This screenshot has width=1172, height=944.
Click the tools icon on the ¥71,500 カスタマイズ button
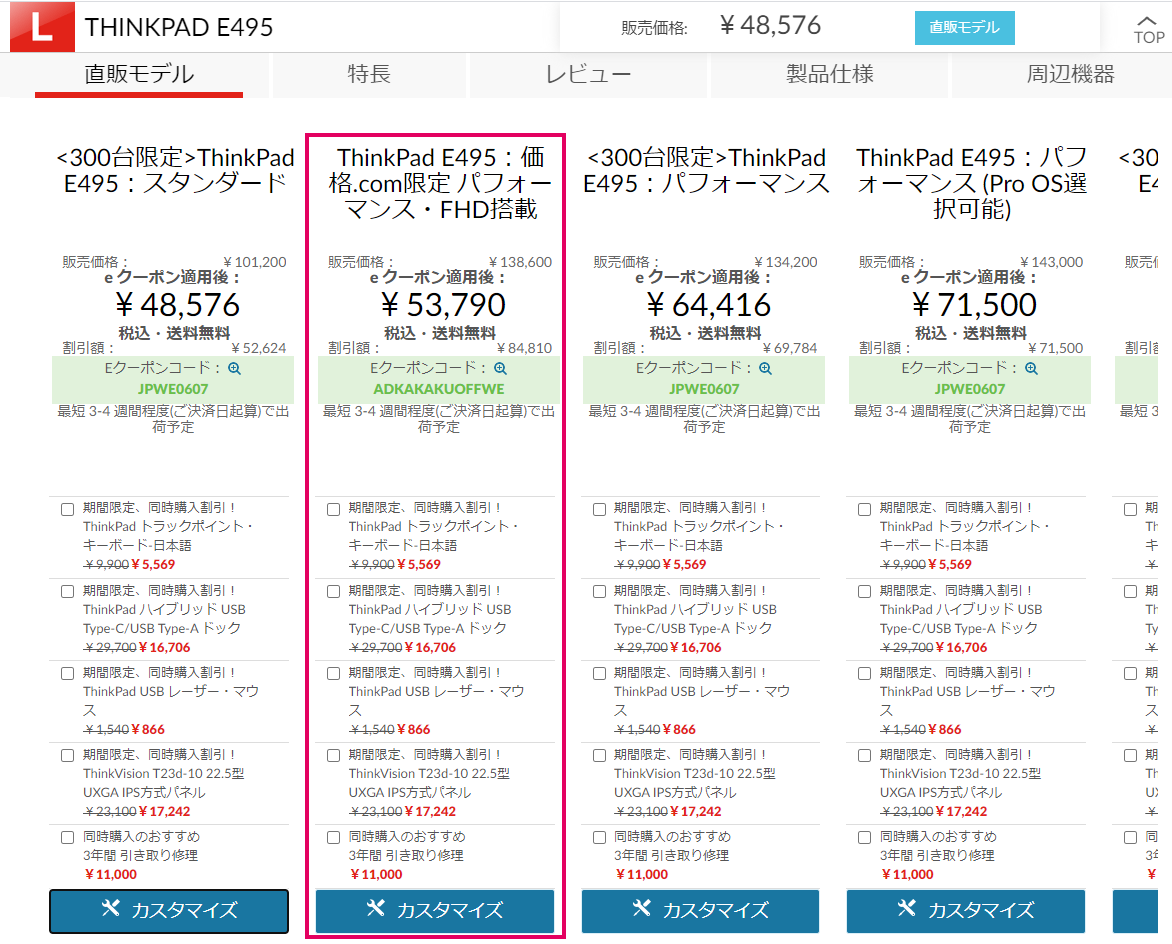click(x=907, y=908)
